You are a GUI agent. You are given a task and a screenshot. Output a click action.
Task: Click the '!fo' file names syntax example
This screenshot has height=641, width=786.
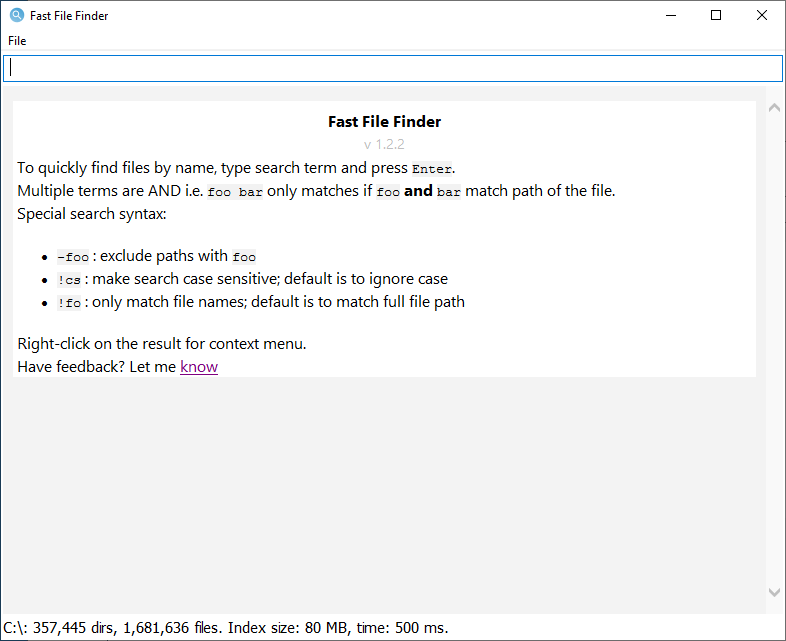click(69, 303)
